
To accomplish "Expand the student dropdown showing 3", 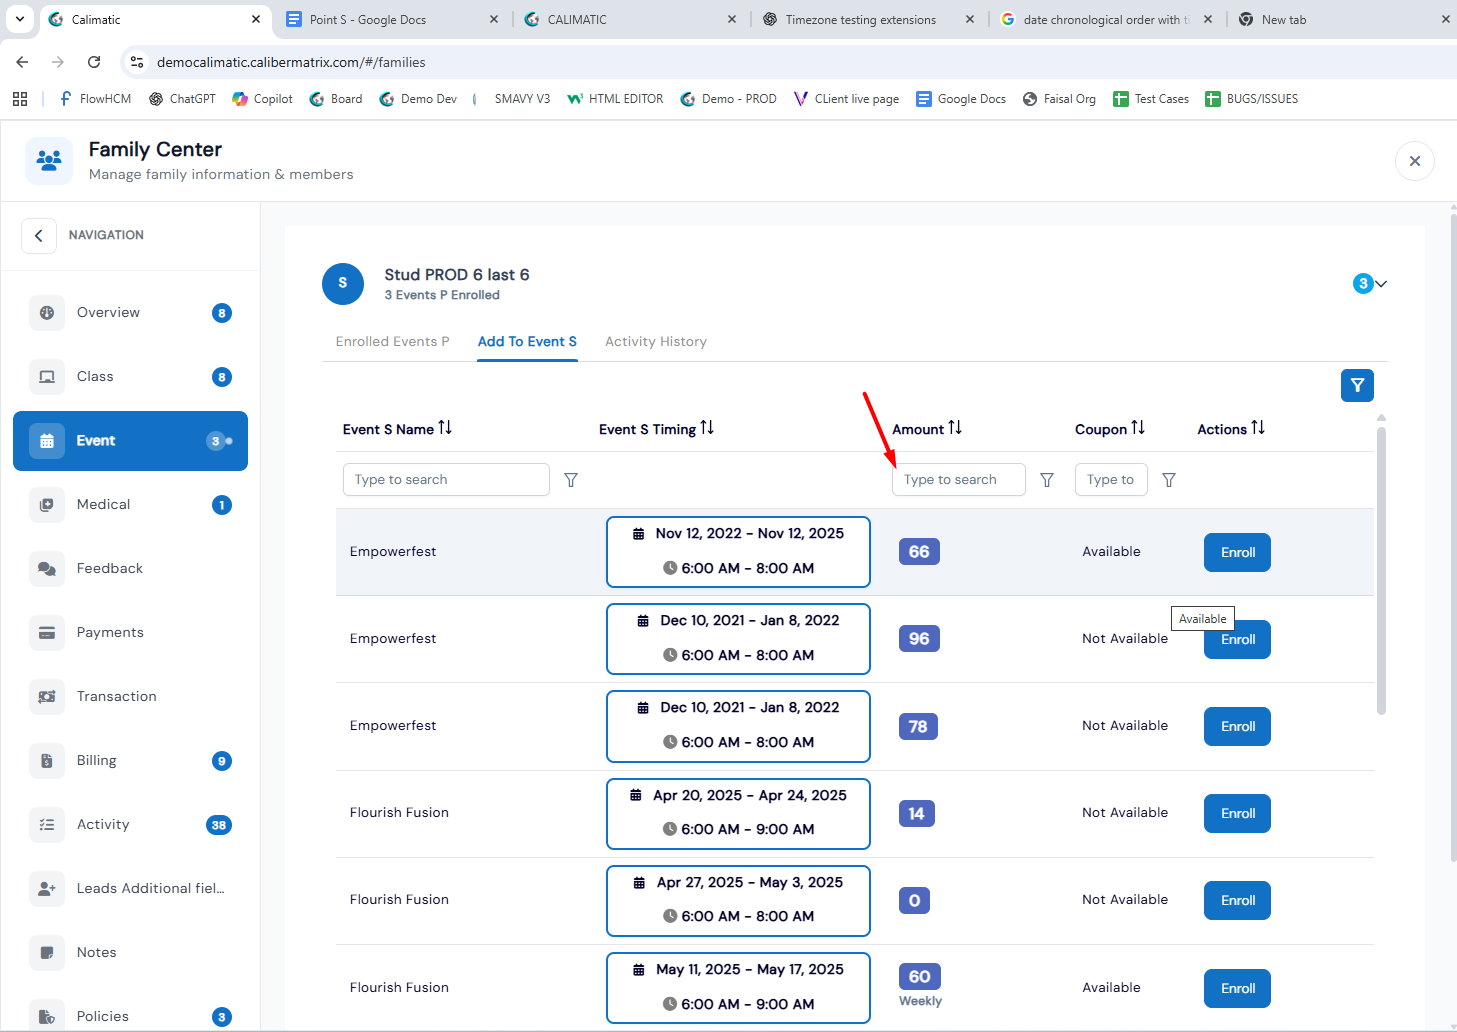I will pyautogui.click(x=1370, y=284).
